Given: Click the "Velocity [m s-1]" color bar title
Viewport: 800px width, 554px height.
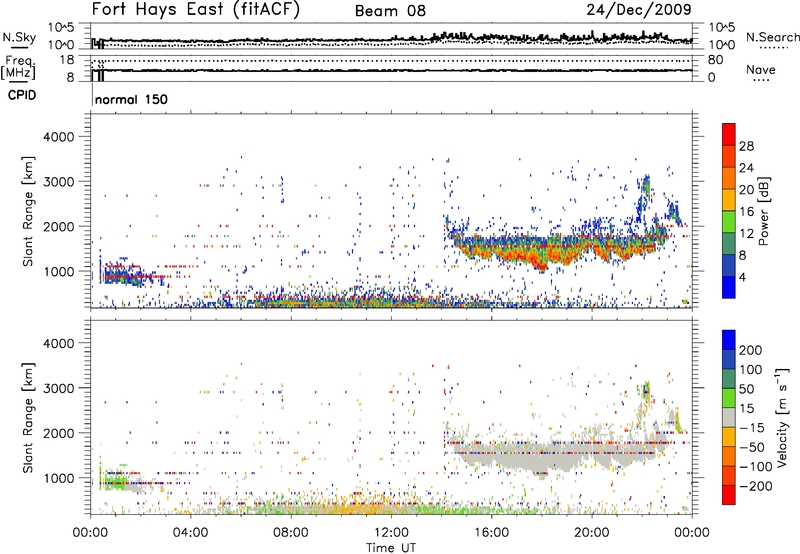Looking at the screenshot, I should (782, 418).
